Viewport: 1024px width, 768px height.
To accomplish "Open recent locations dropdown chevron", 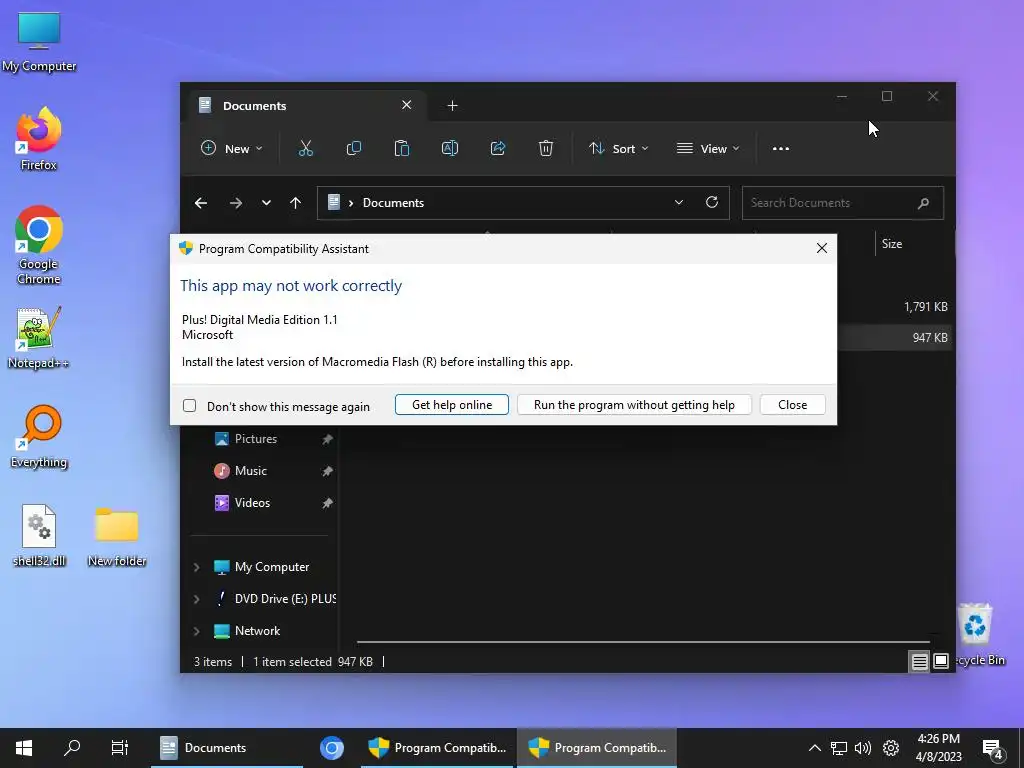I will [x=266, y=203].
